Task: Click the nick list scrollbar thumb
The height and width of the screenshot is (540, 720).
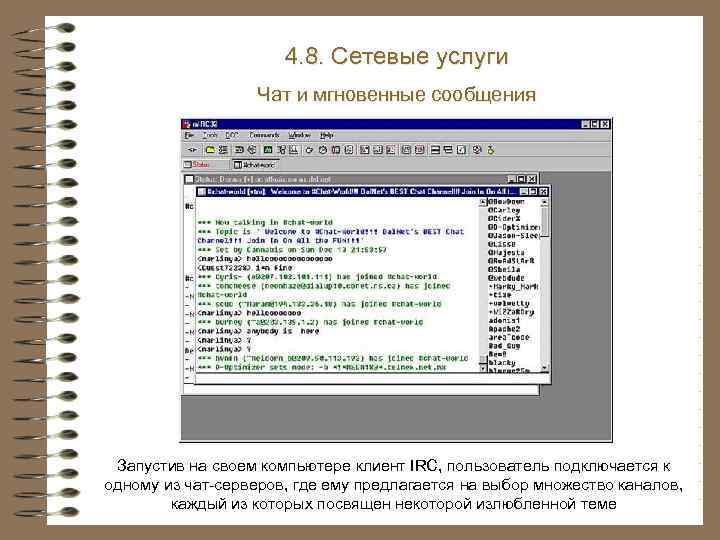Action: [545, 221]
